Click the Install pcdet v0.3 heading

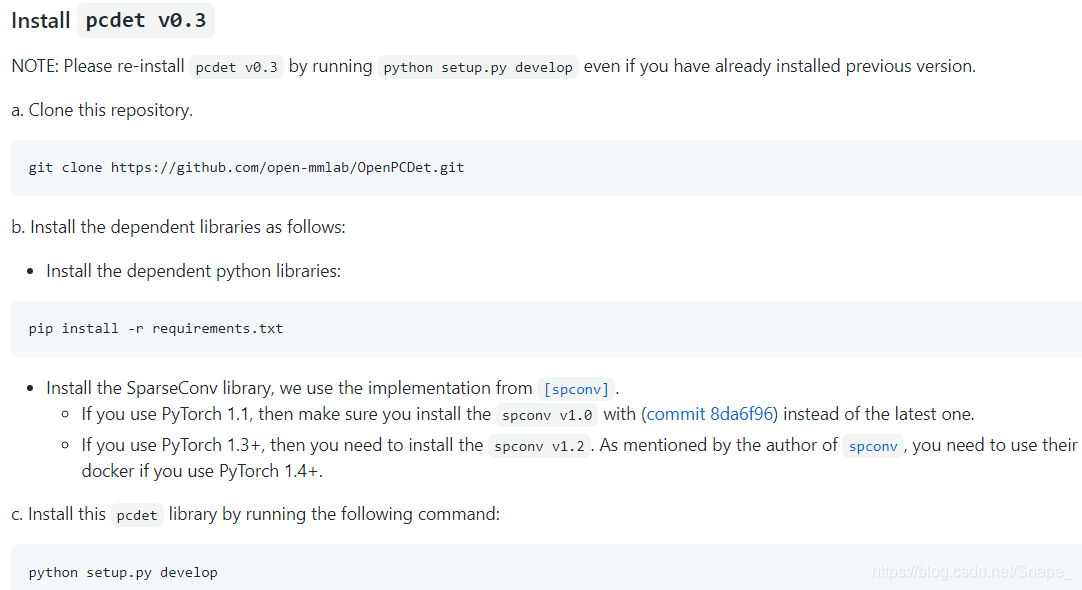[x=113, y=20]
